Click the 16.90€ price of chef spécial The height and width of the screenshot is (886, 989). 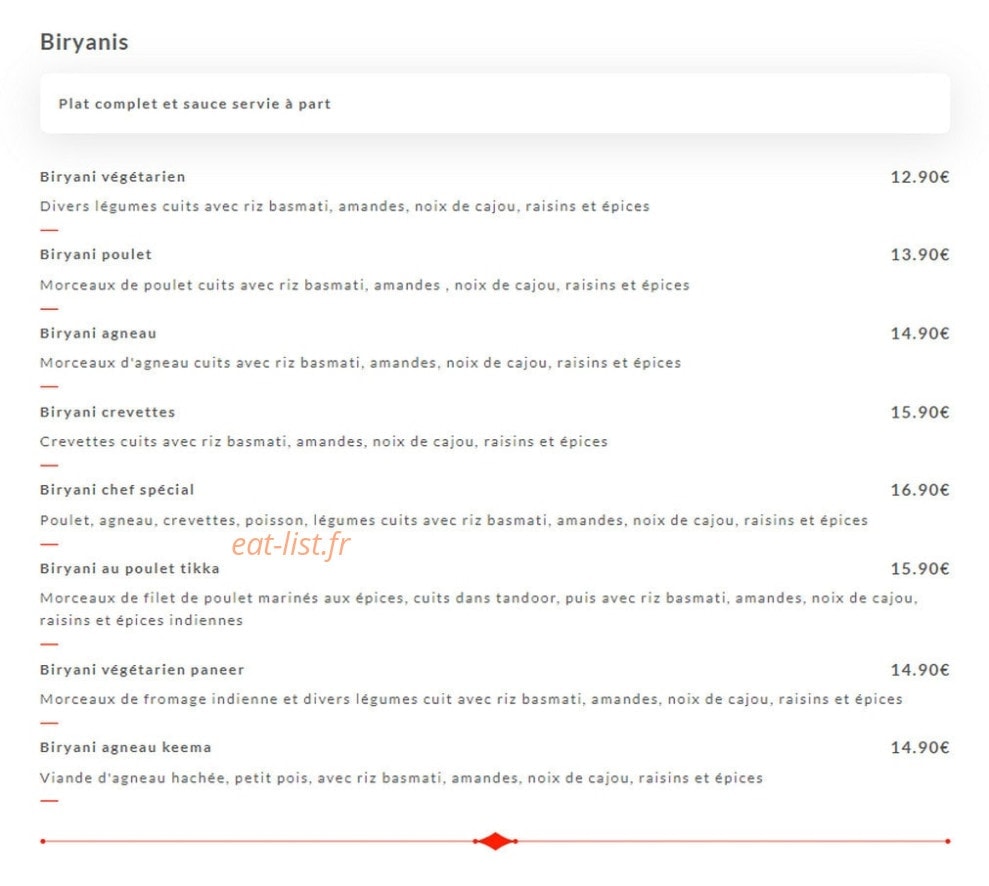click(x=920, y=490)
